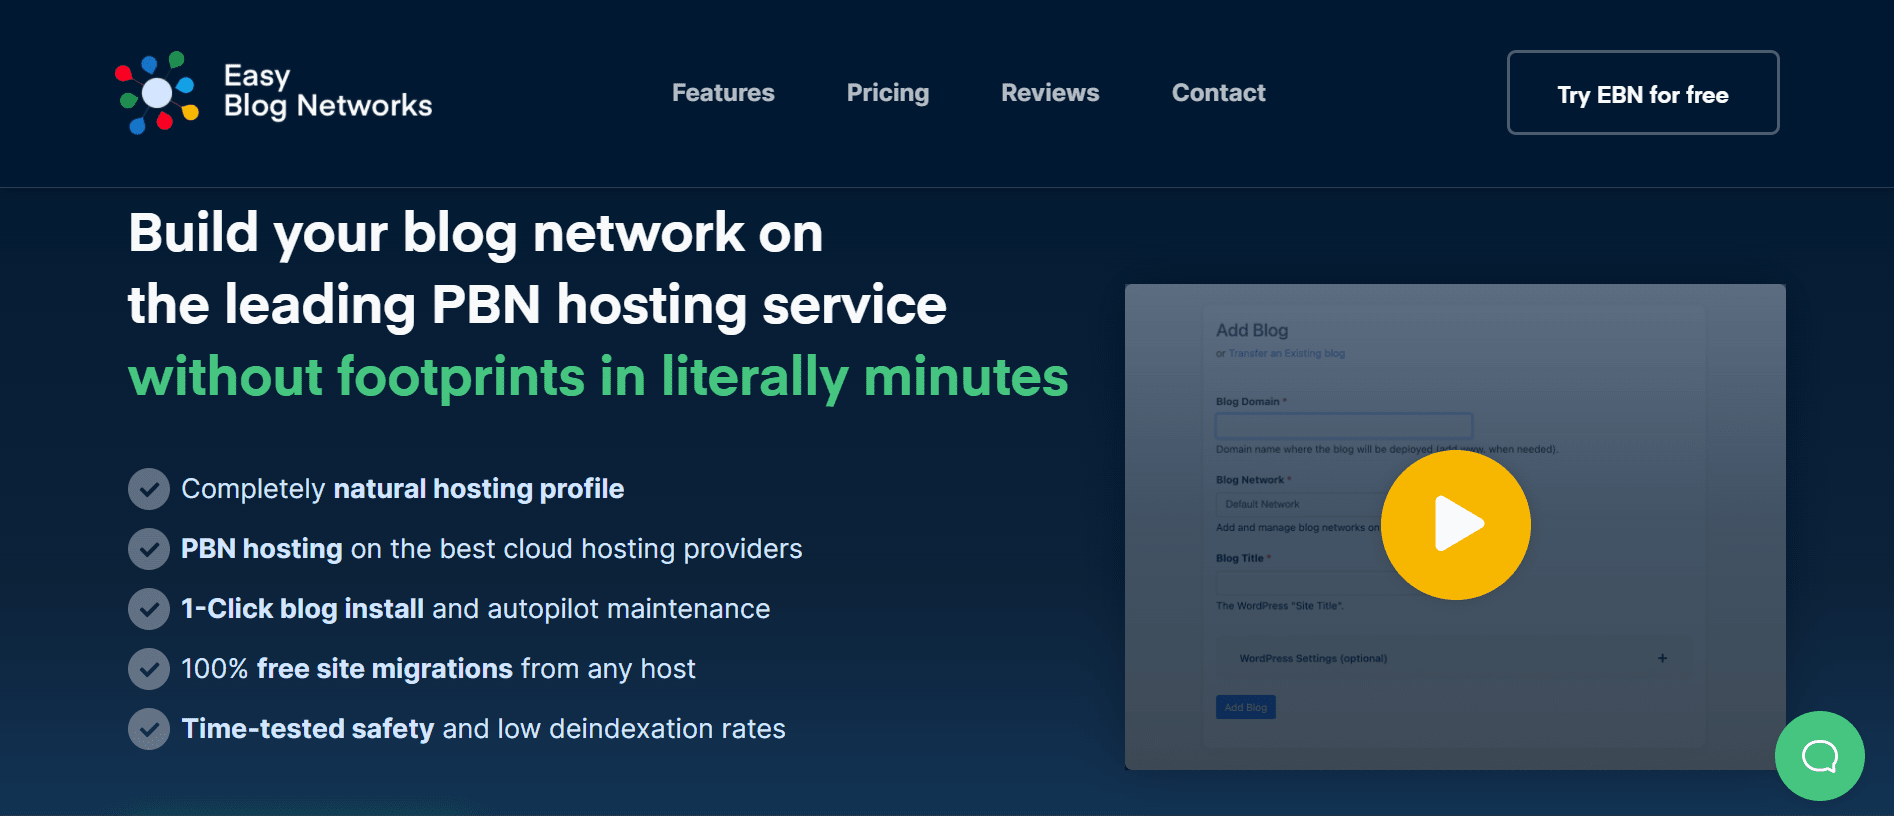Click checkmark icon beside natural hosting profile
Screen dimensions: 1894x816
click(x=149, y=489)
